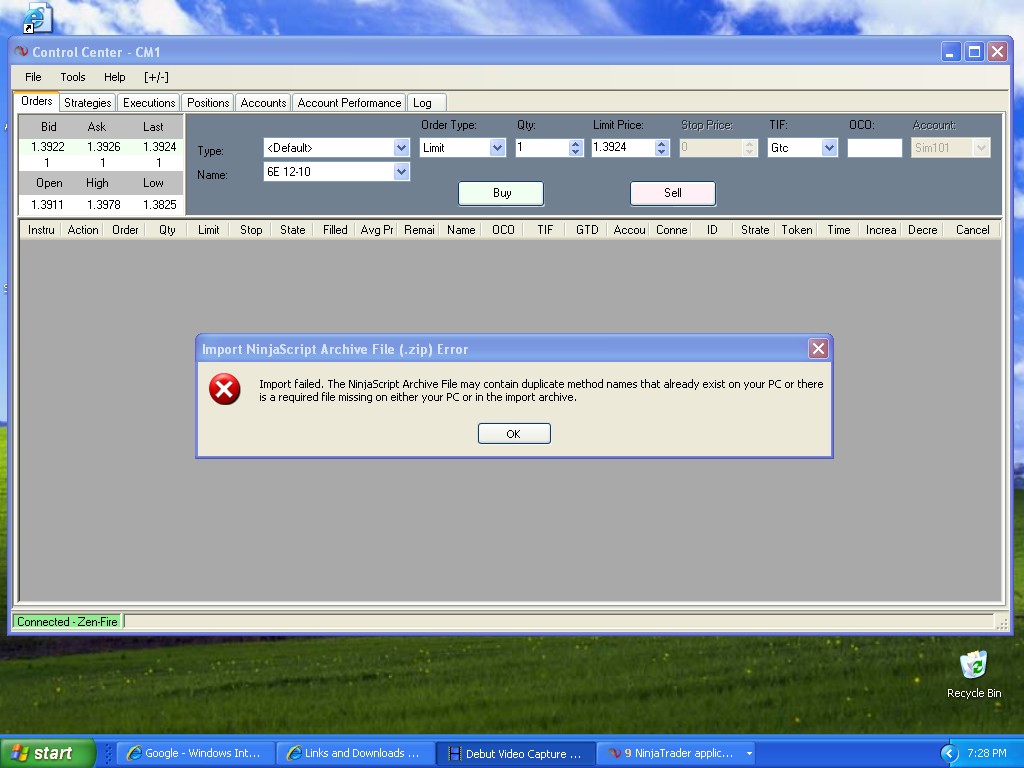
Task: Click the State column header
Action: tap(293, 230)
